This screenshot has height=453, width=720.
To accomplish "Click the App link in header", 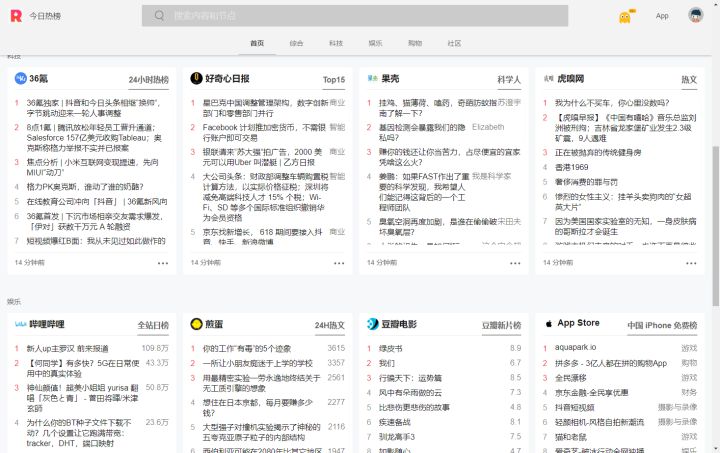I will coord(662,16).
